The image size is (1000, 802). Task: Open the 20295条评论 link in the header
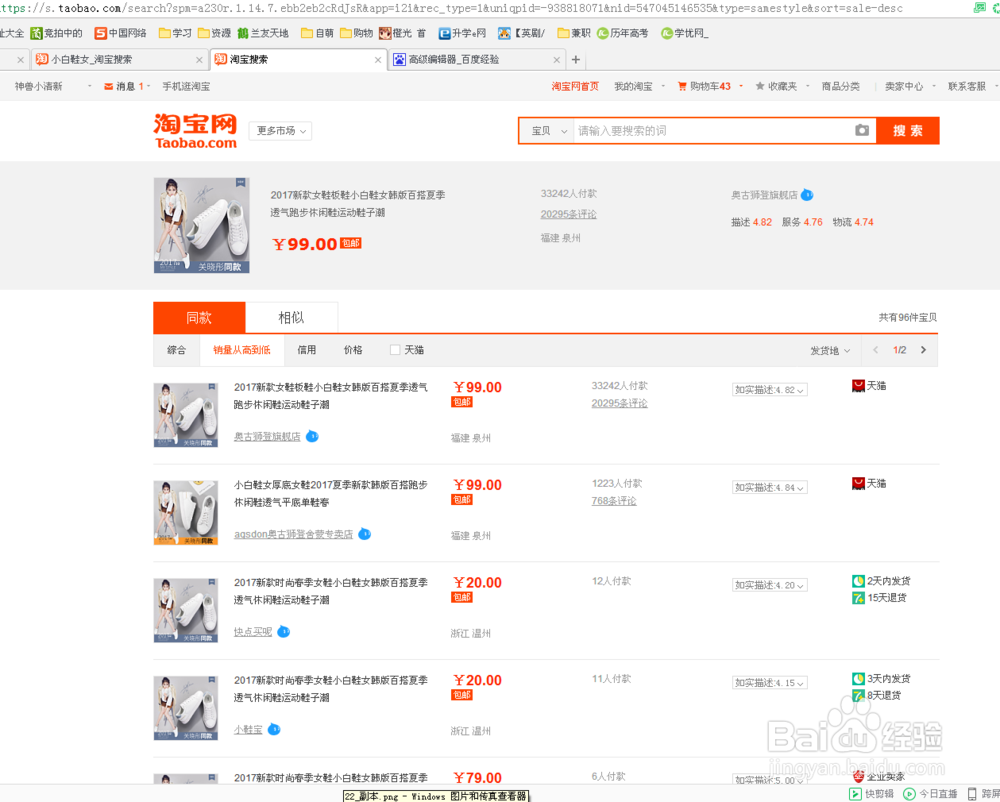coord(568,214)
